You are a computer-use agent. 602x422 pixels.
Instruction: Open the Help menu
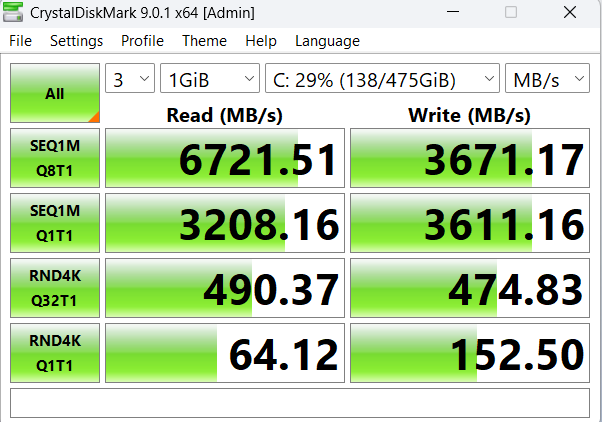pos(260,41)
